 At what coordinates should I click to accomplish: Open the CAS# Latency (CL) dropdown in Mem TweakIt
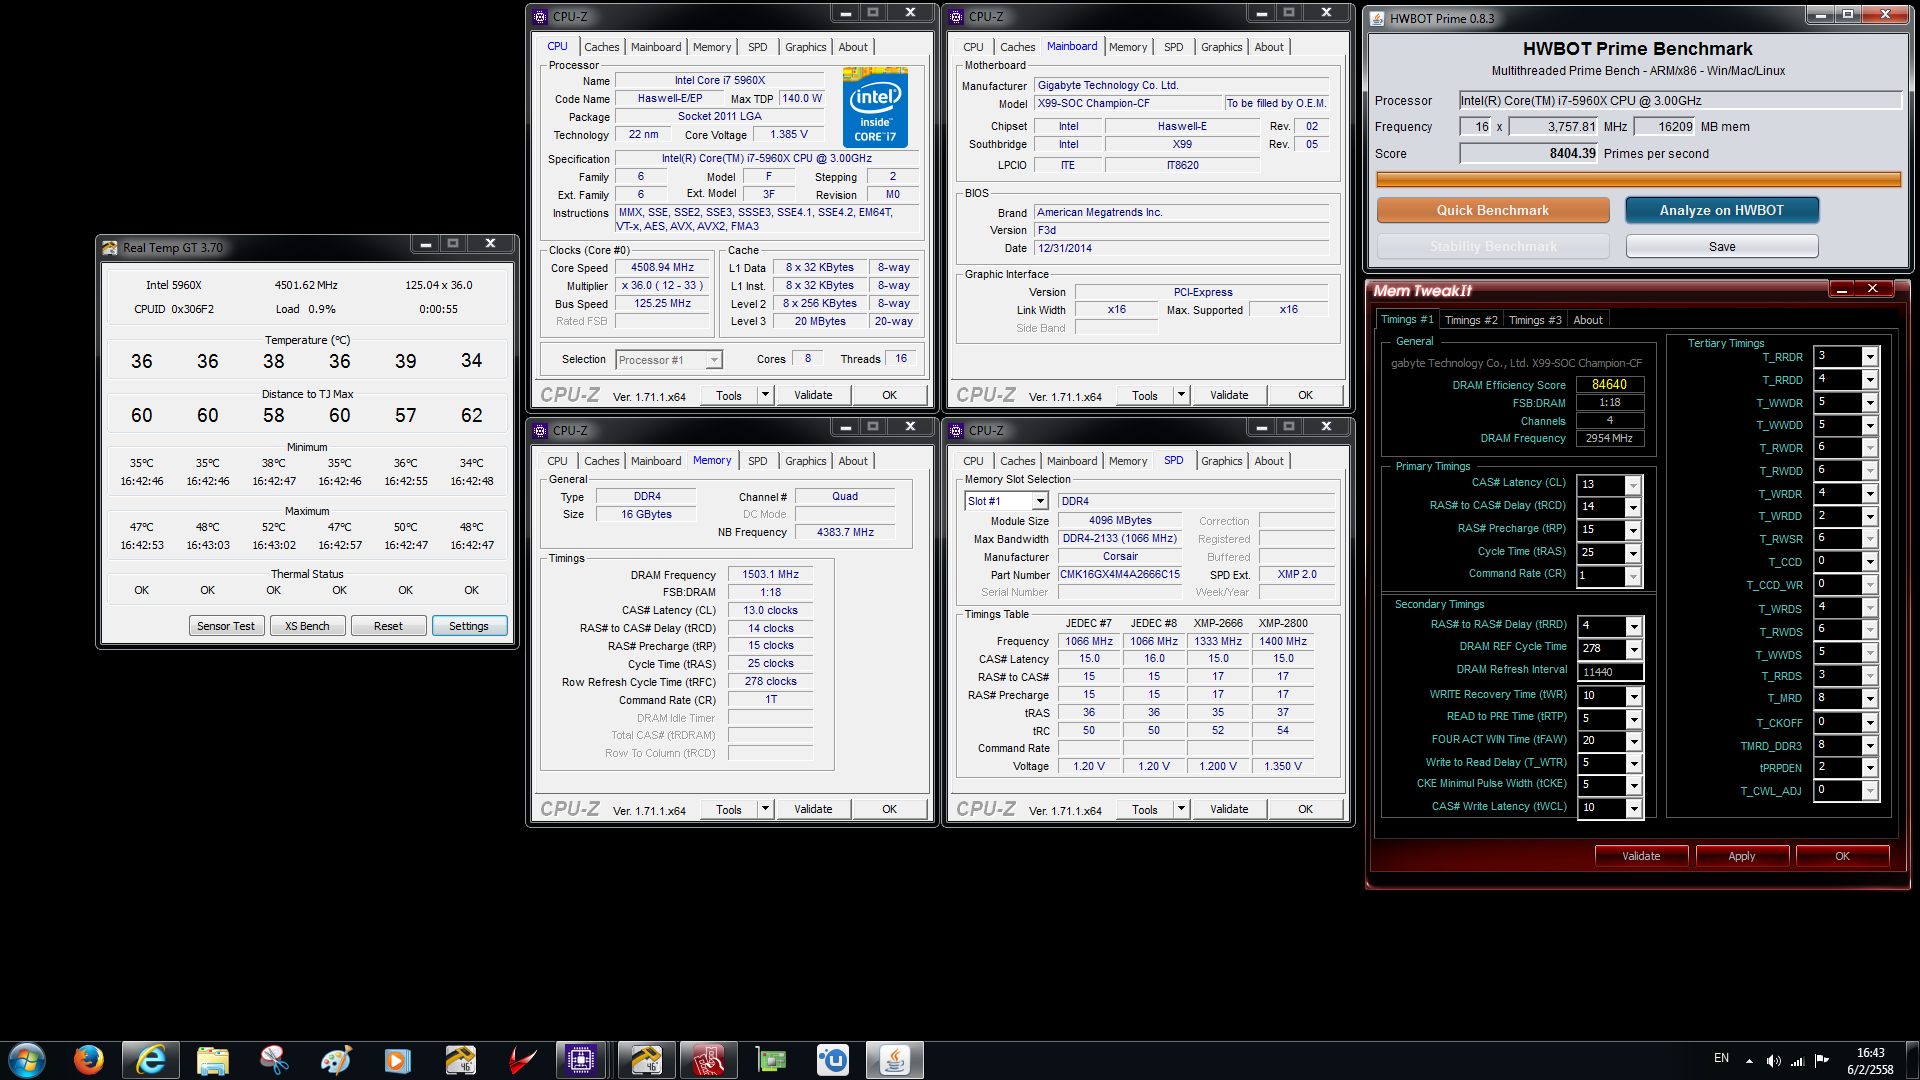(1634, 485)
